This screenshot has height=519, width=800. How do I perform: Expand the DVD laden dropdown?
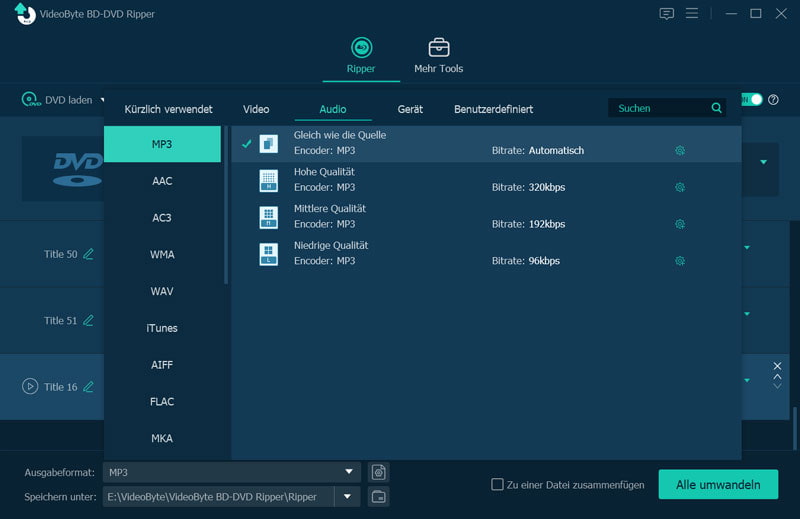[101, 100]
